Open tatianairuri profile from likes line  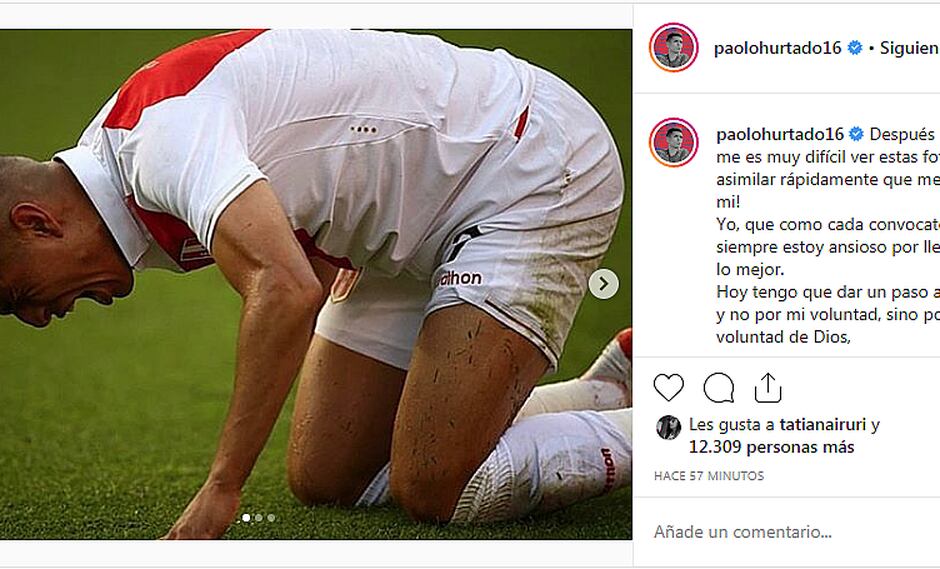coord(822,425)
